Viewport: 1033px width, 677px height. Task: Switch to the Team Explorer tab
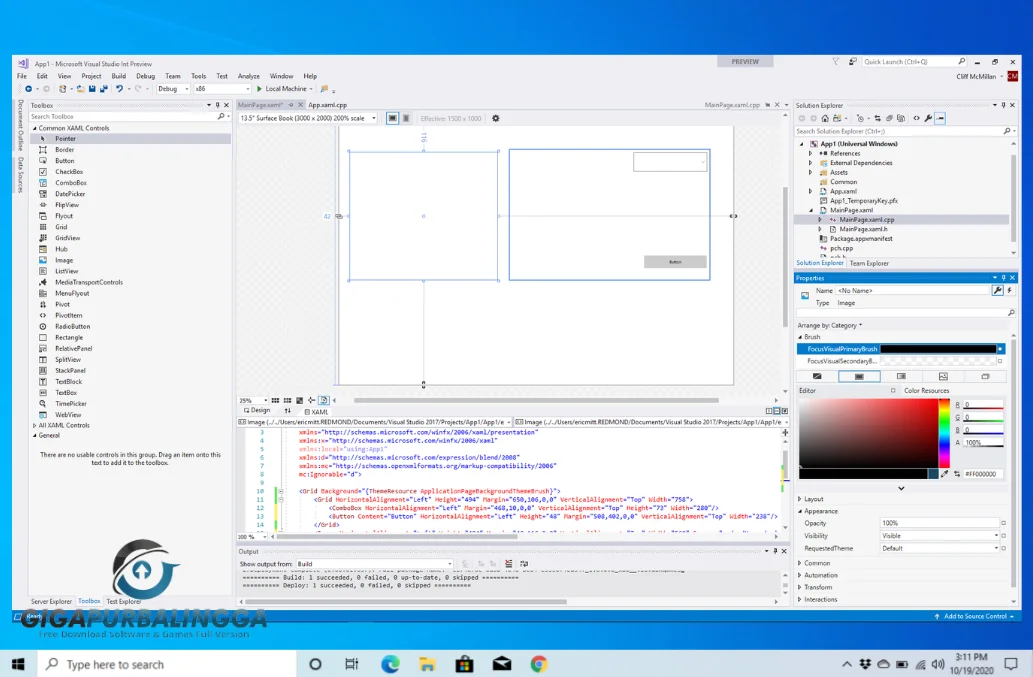869,263
